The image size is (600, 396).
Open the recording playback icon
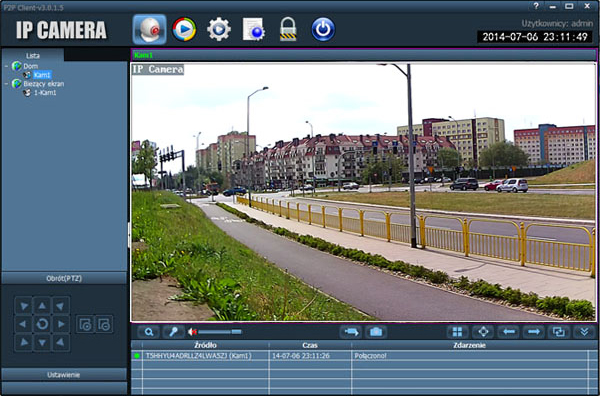pyautogui.click(x=184, y=29)
